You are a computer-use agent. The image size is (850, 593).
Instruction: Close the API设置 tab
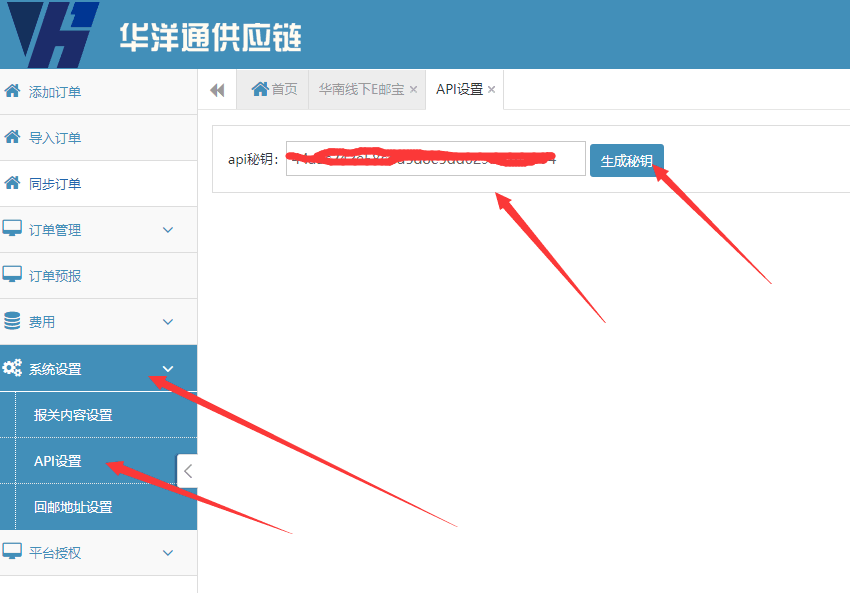492,90
